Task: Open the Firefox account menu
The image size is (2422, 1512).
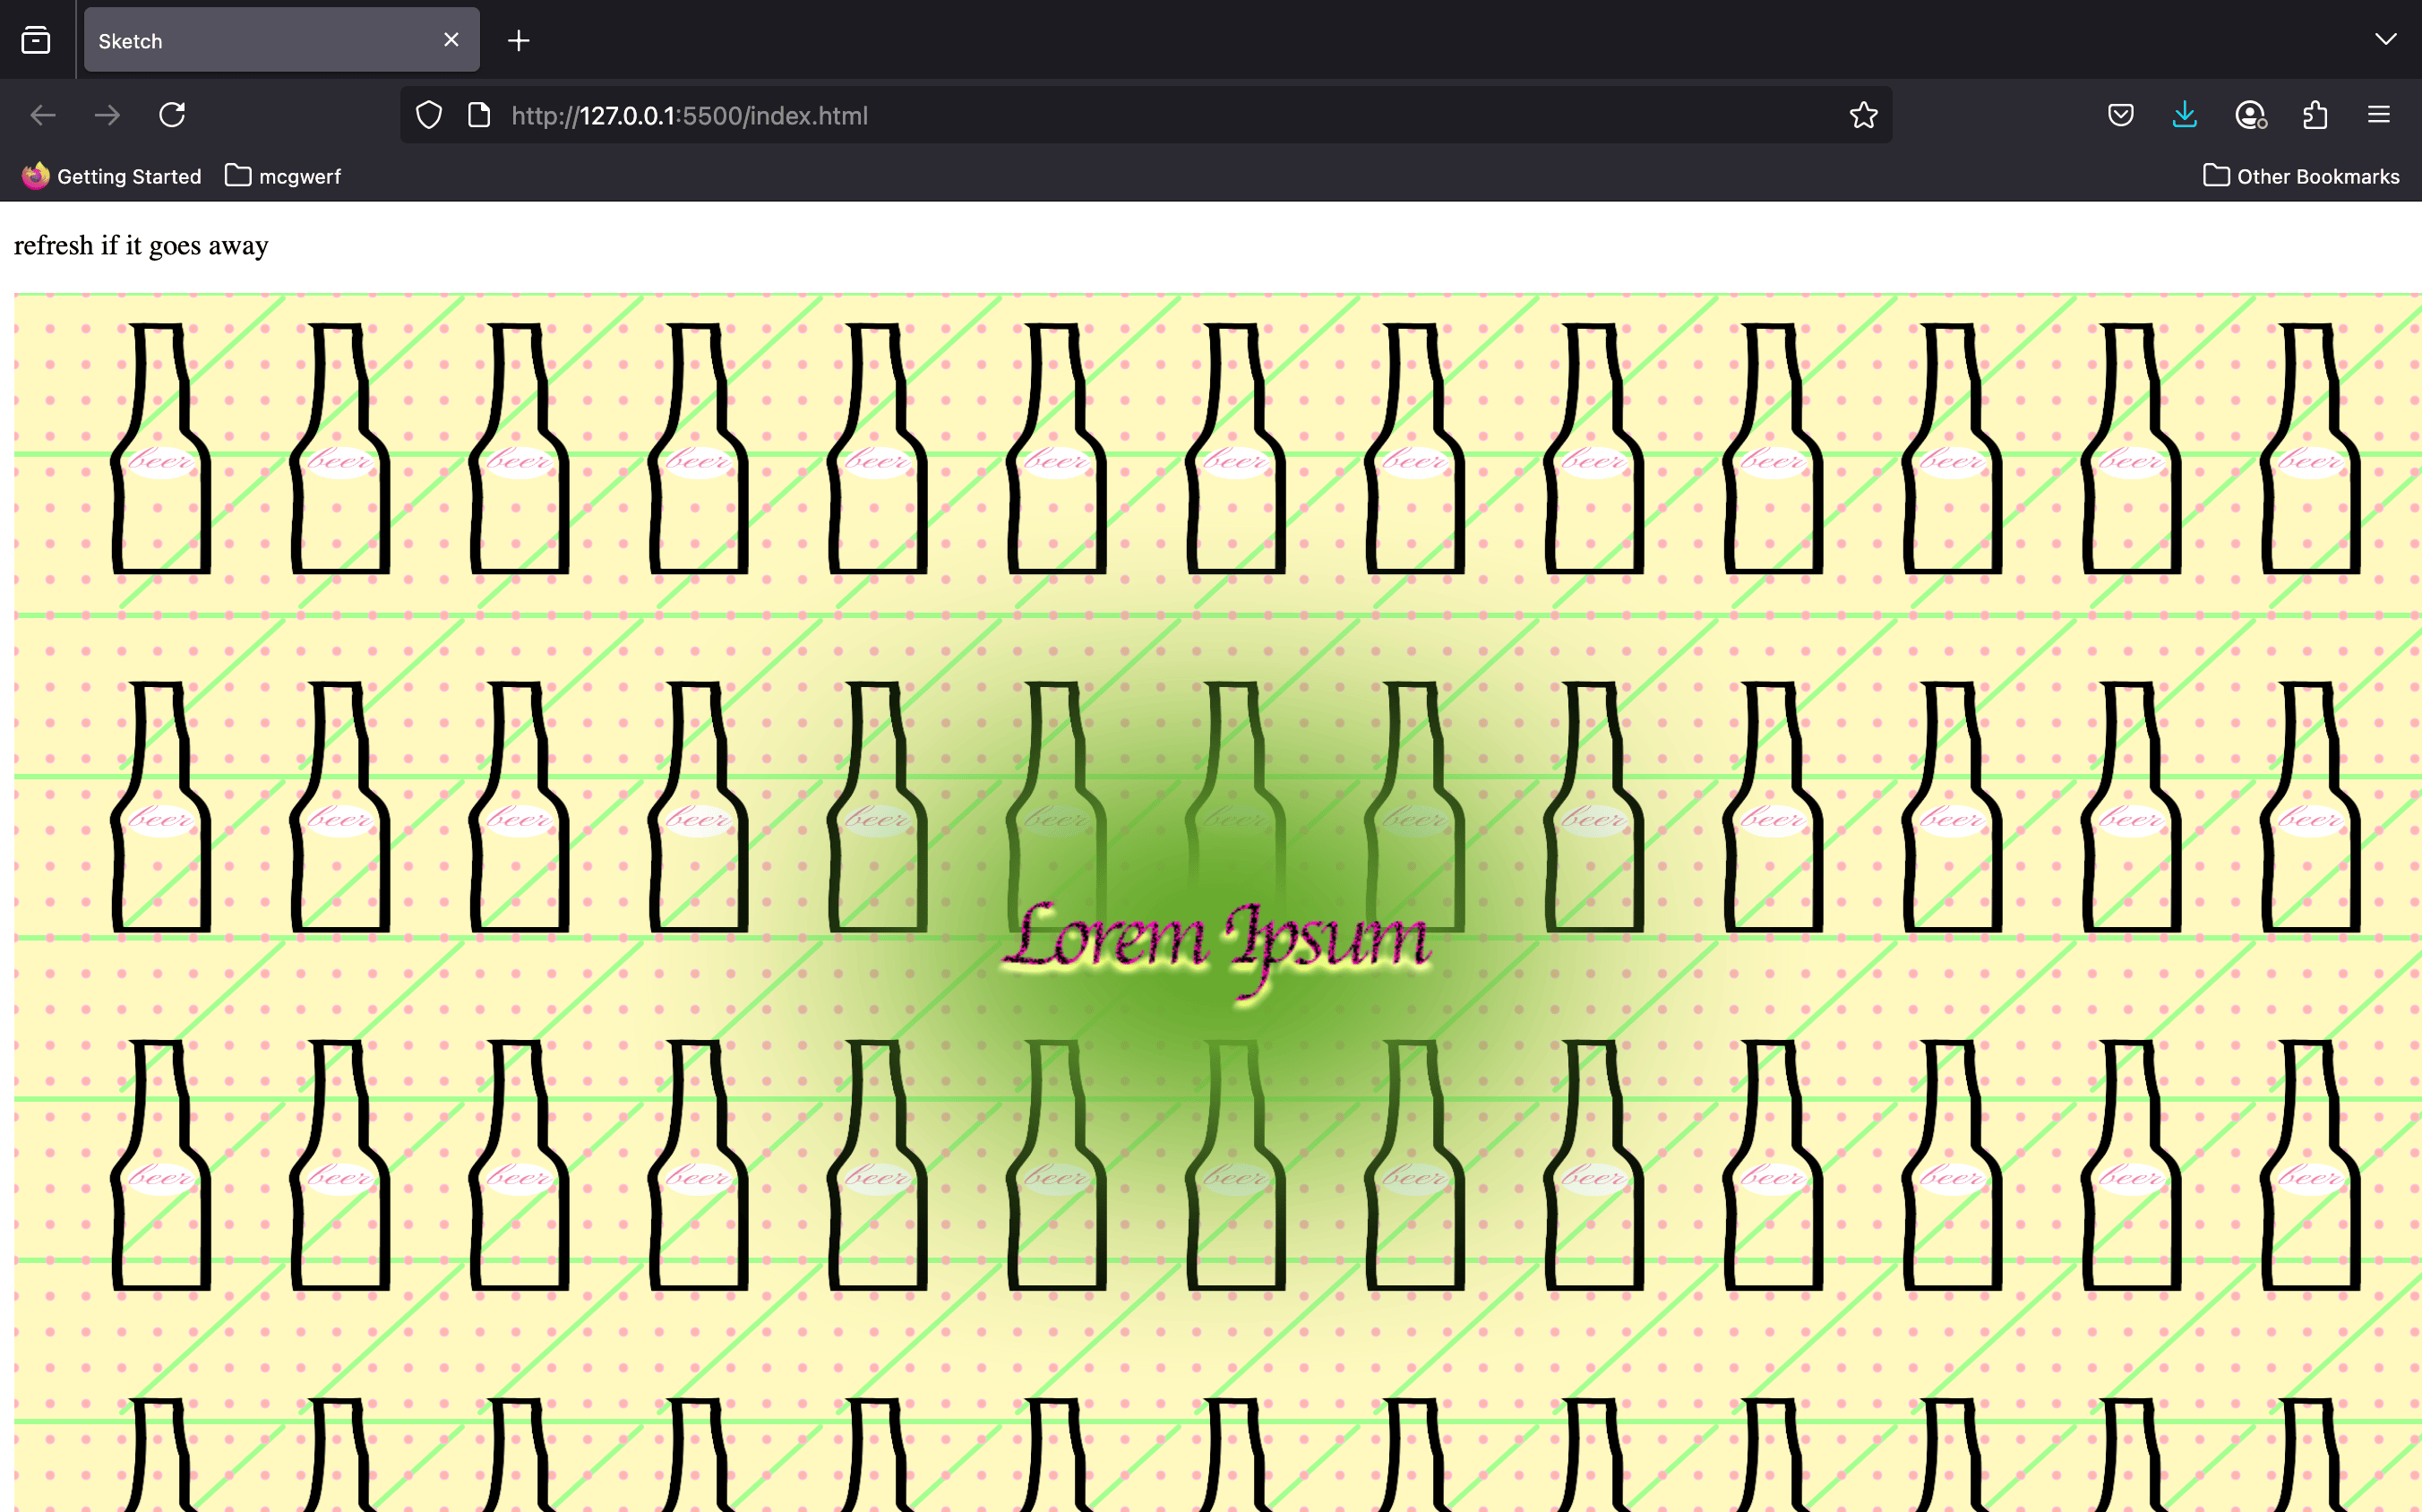Action: 2250,115
